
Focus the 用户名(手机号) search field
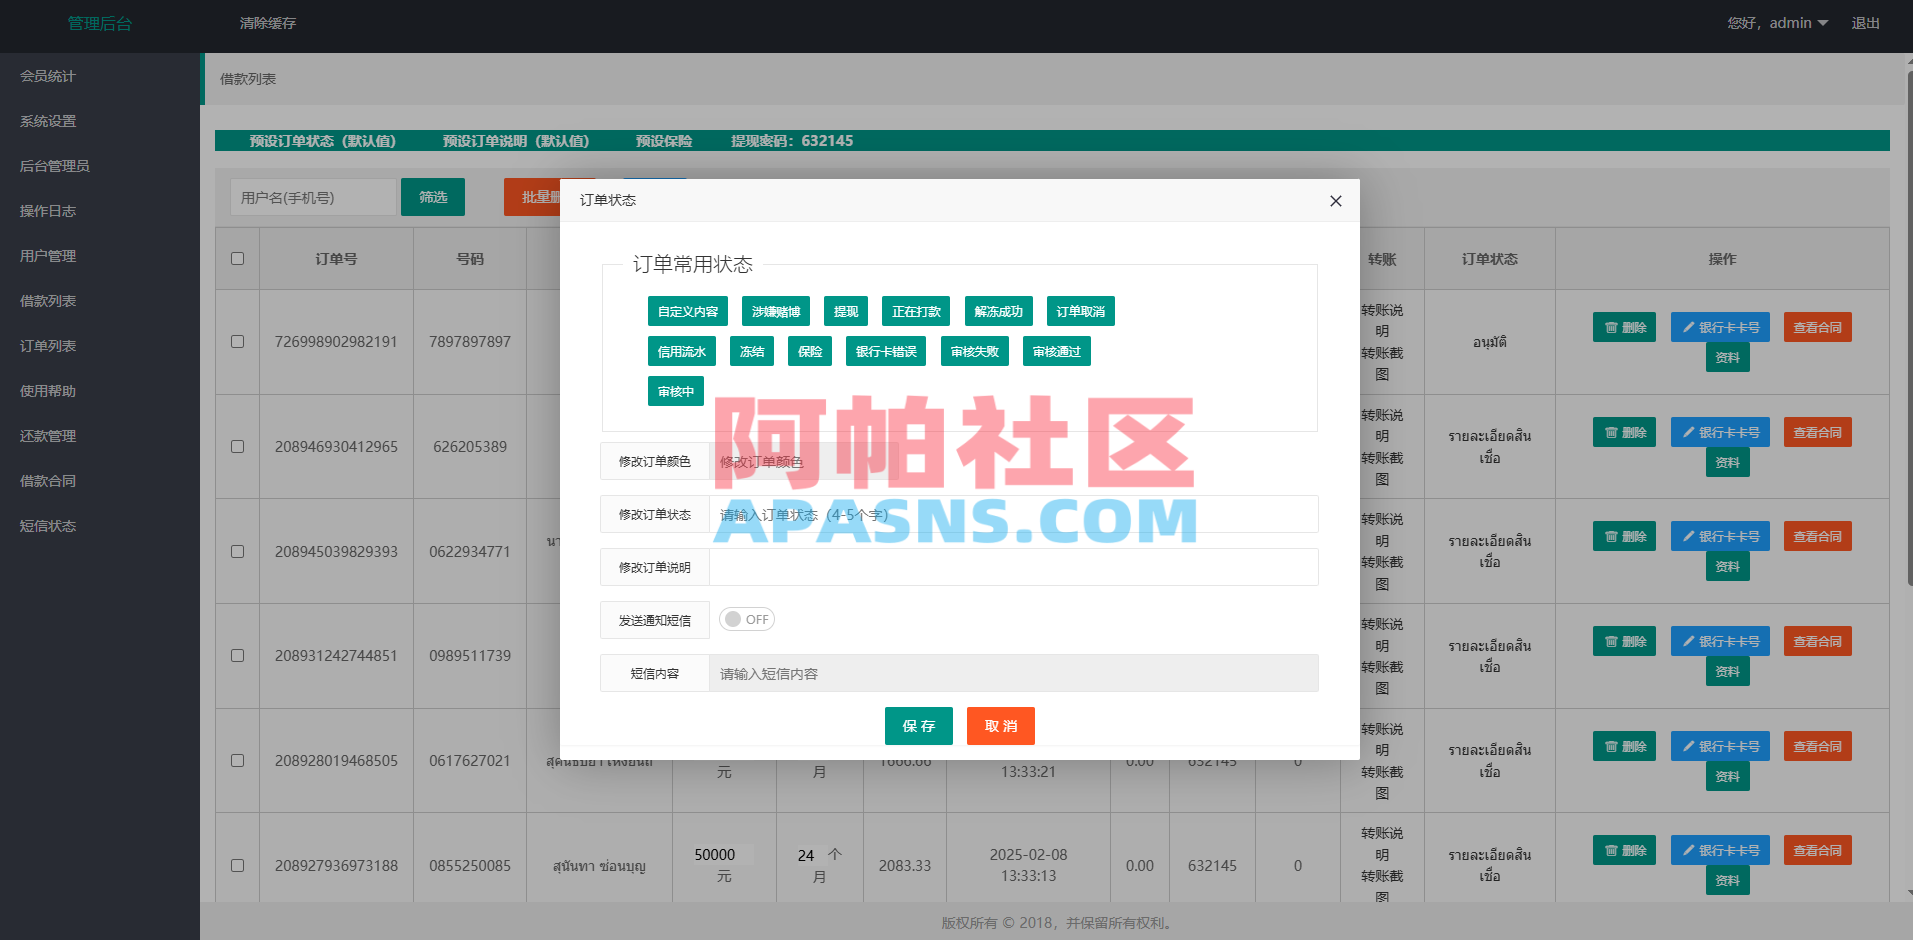313,197
